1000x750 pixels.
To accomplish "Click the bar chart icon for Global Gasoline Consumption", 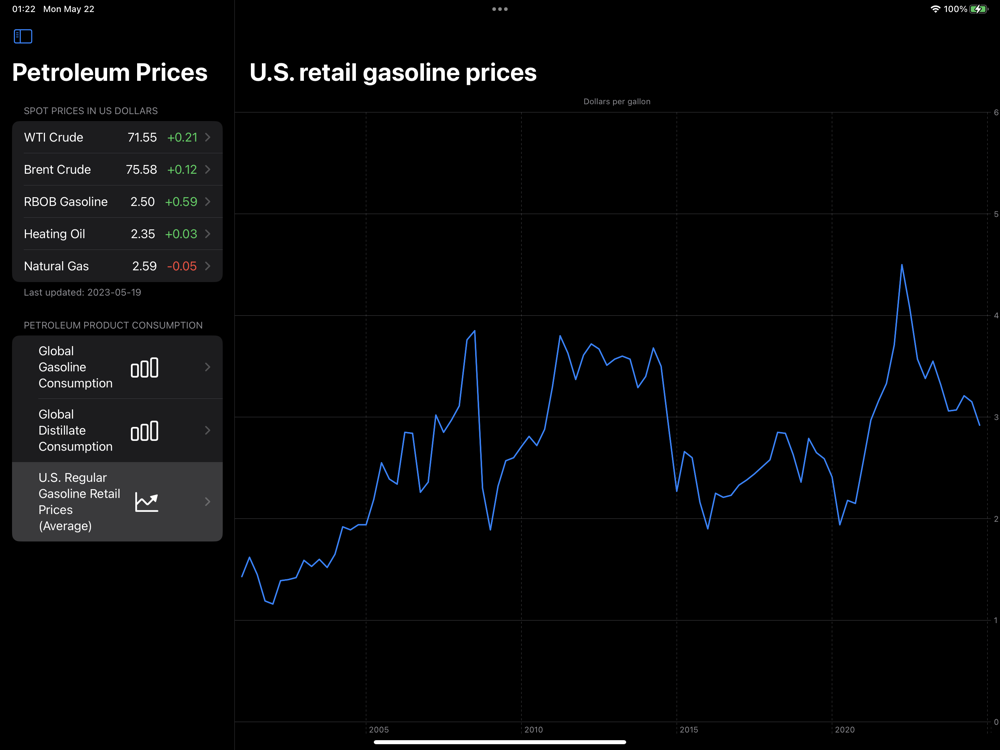I will tap(144, 367).
